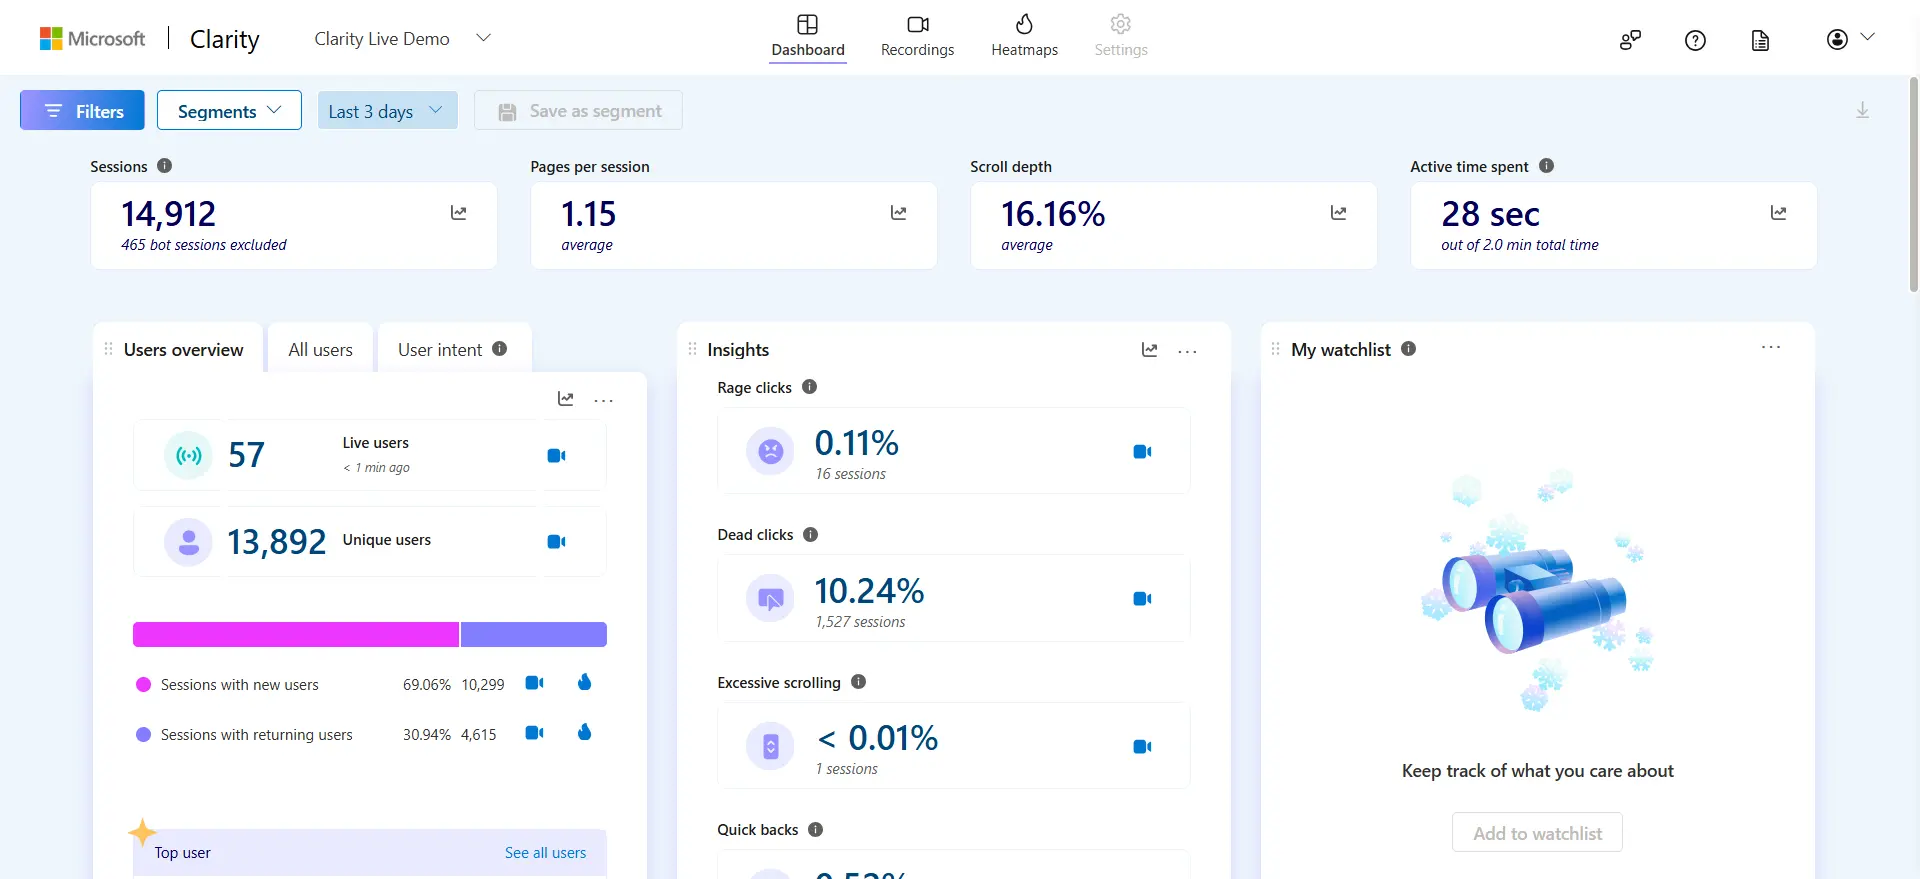
Task: Open the help question mark icon
Action: (x=1695, y=40)
